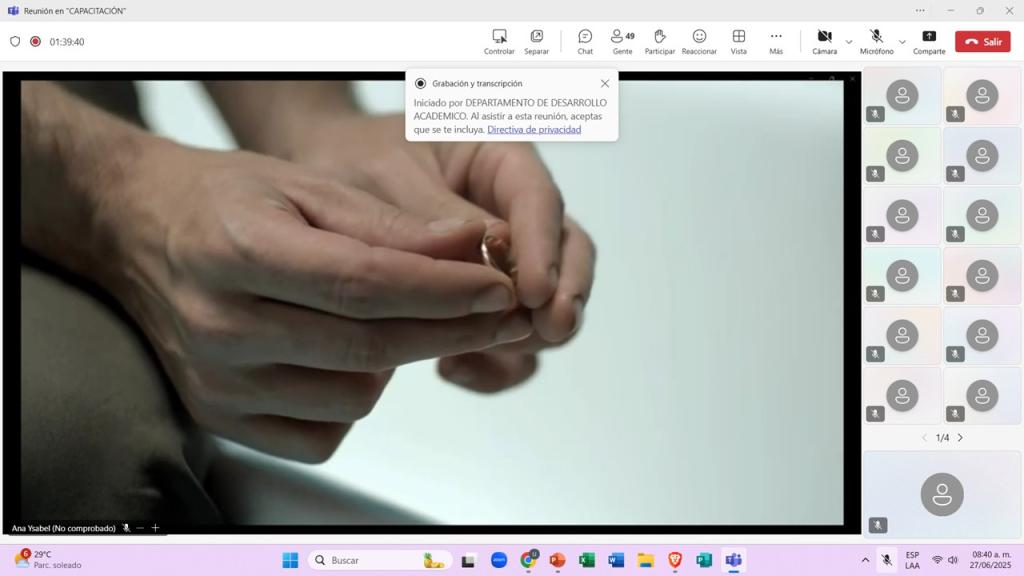This screenshot has width=1024, height=576.
Task: Show hidden system tray icons chevron
Action: pyautogui.click(x=865, y=560)
